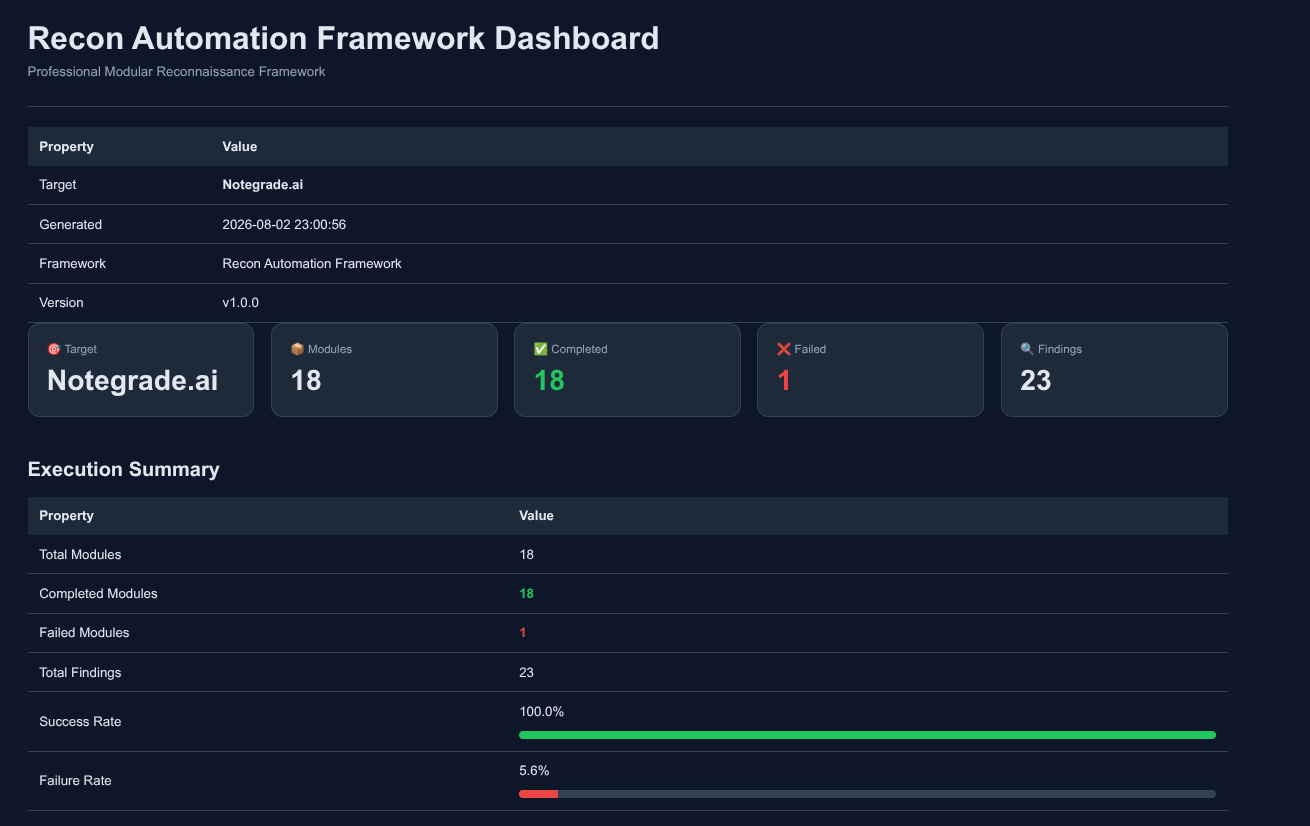1310x826 pixels.
Task: Click the large 18 on Modules card
Action: point(306,380)
